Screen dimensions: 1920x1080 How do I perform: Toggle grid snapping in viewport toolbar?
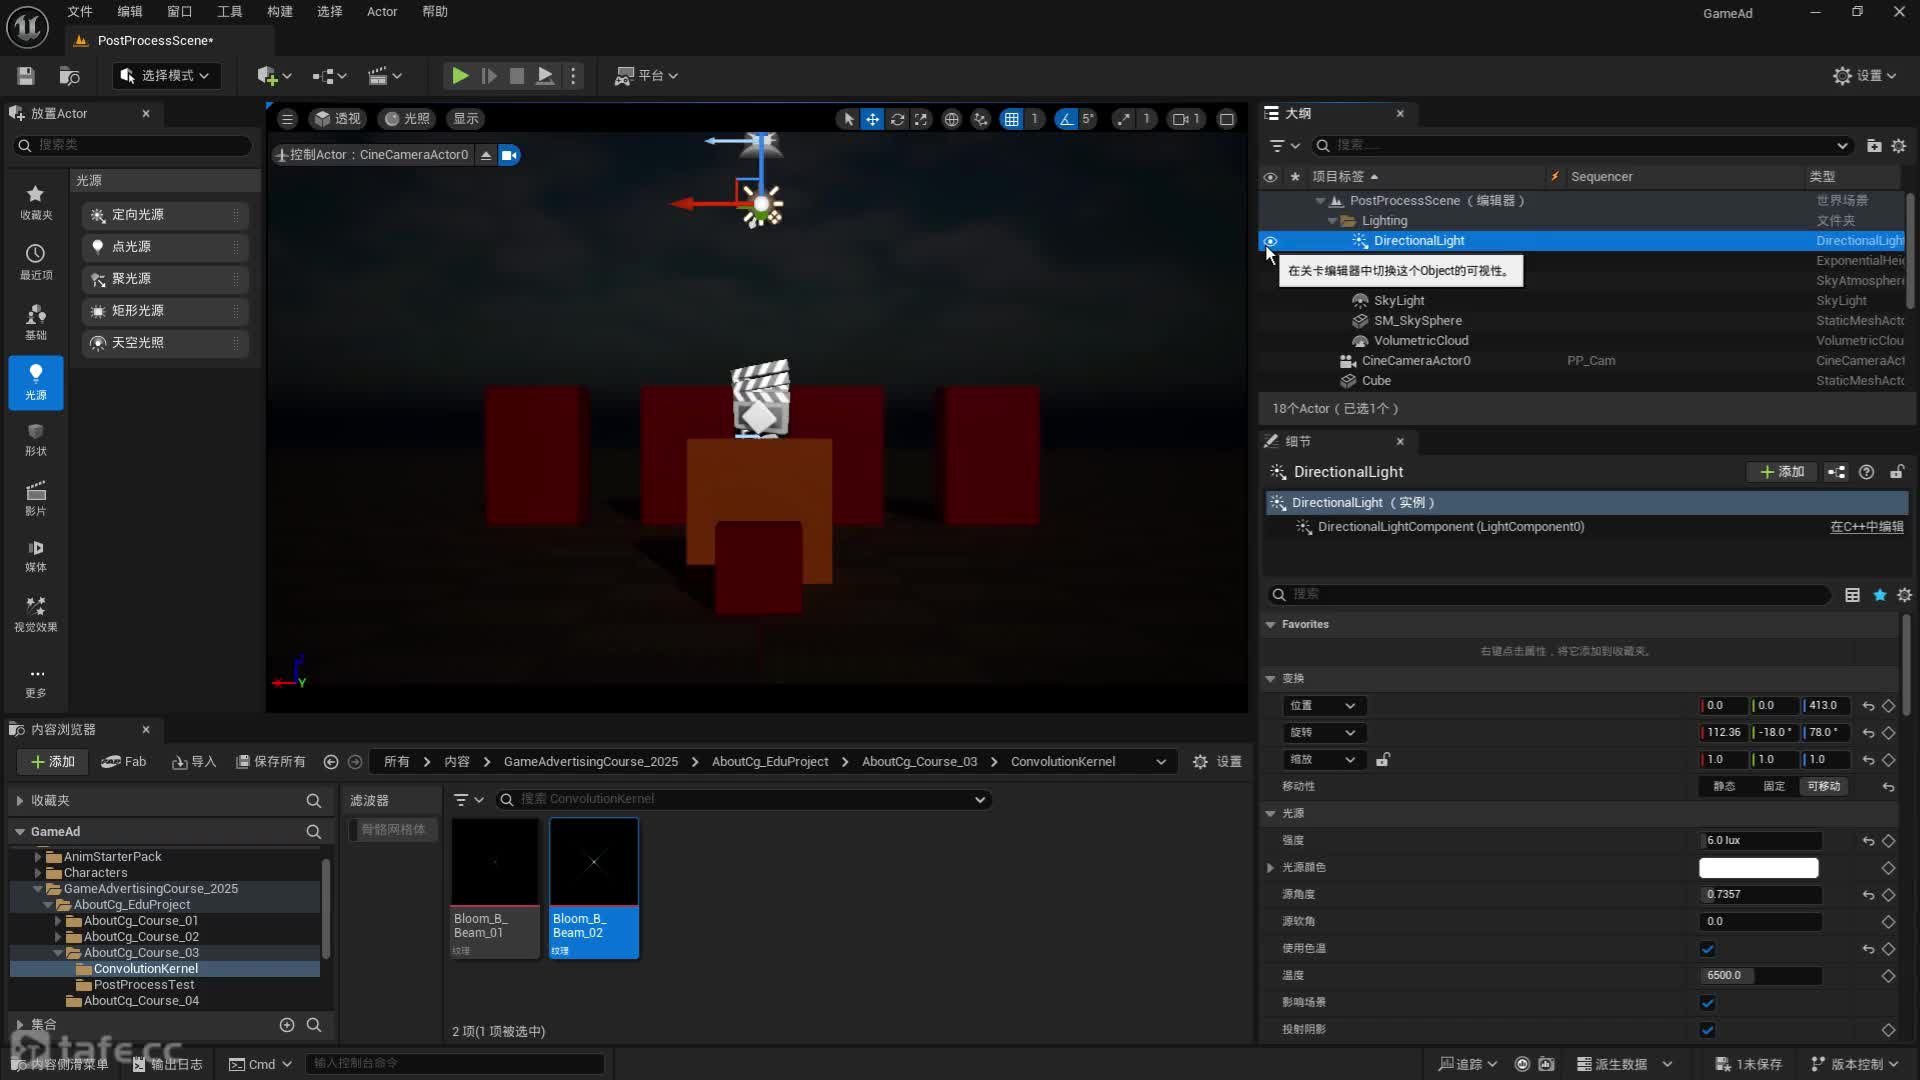click(x=1012, y=119)
